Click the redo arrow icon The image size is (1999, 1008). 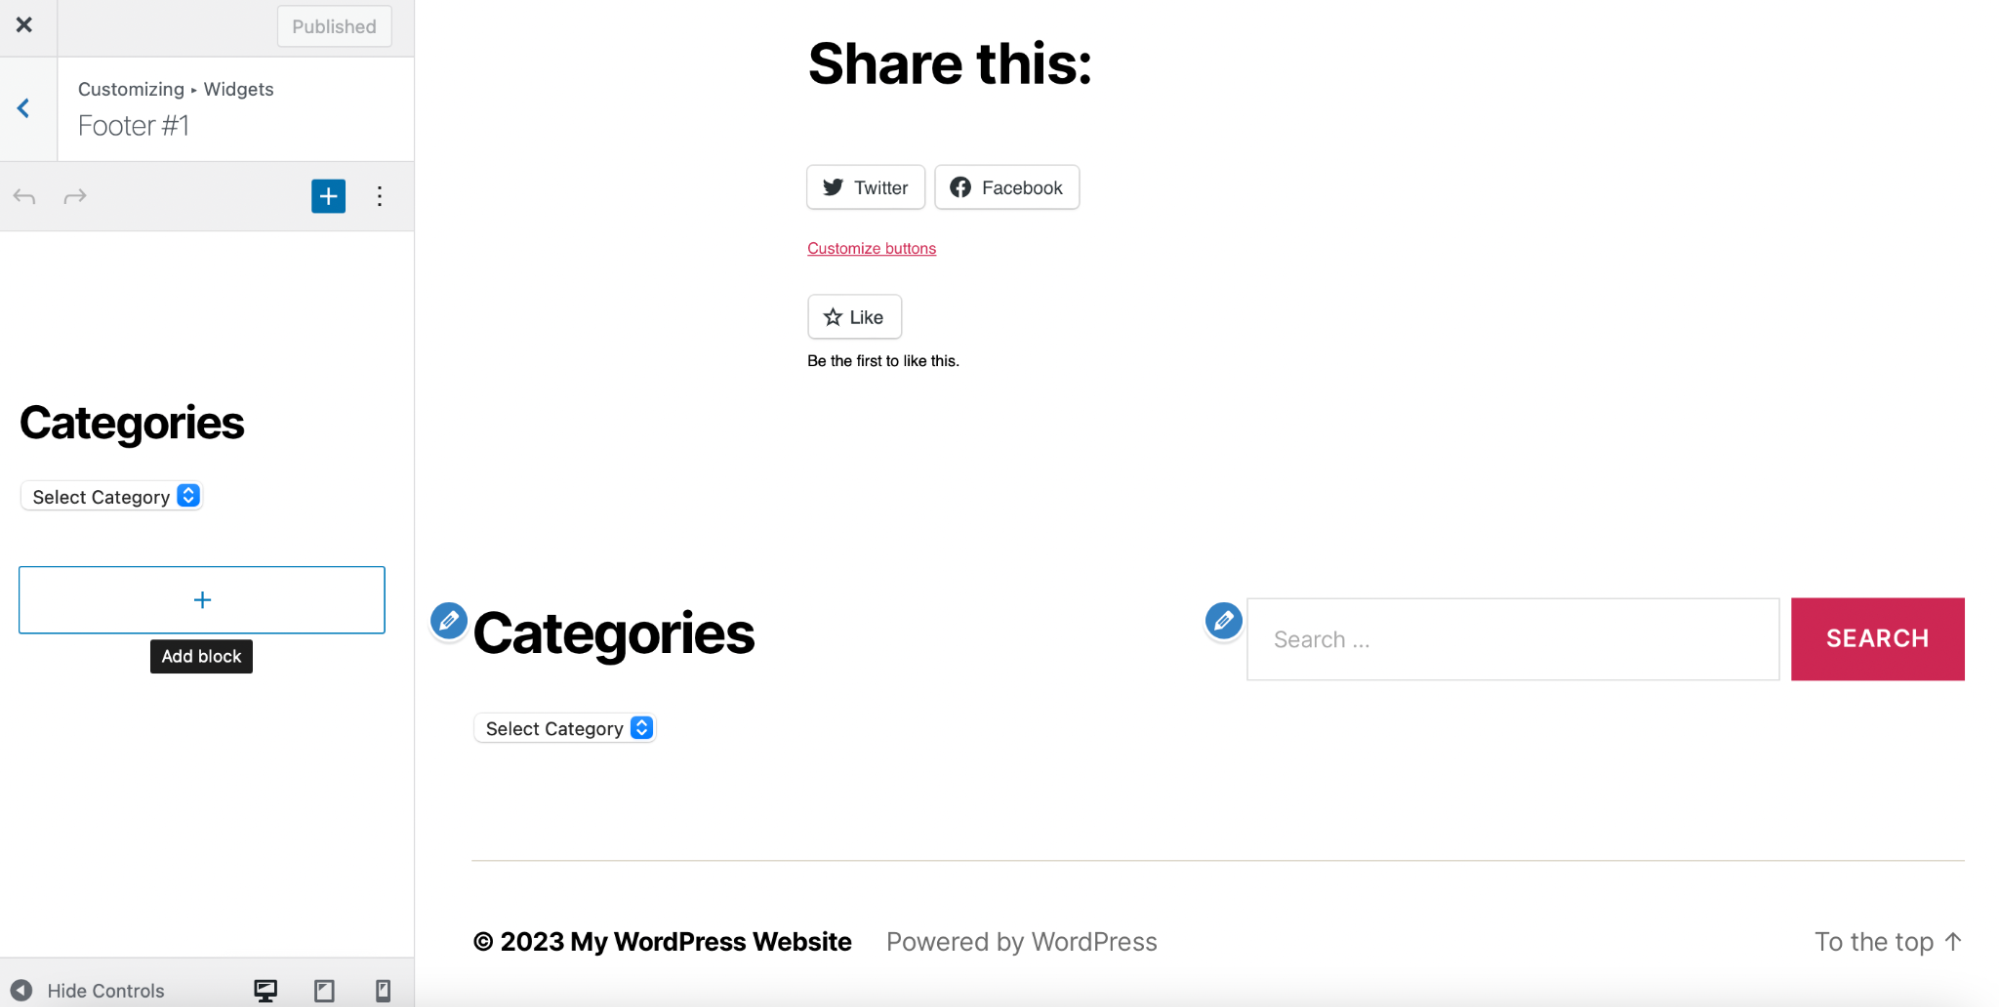pyautogui.click(x=75, y=196)
